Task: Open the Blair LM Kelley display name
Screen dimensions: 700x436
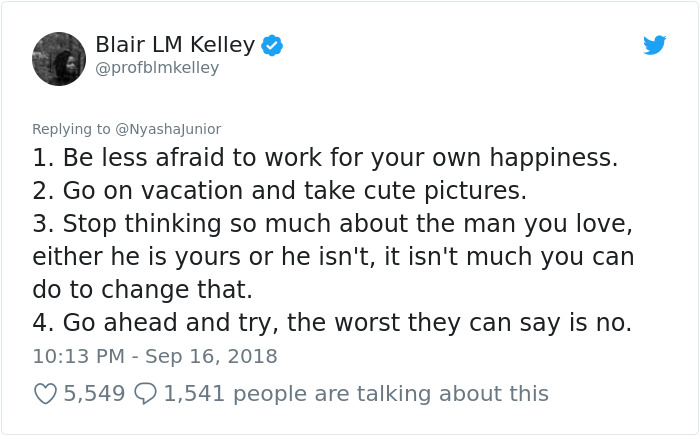Action: coord(175,45)
